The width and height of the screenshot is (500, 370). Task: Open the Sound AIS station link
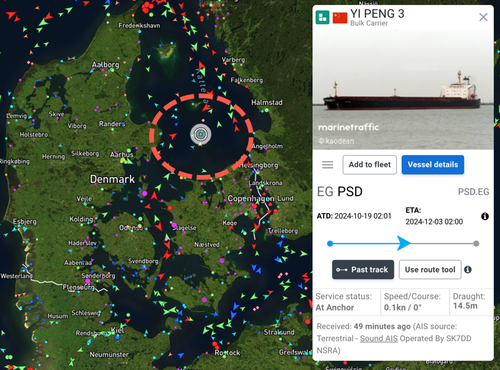pyautogui.click(x=379, y=338)
